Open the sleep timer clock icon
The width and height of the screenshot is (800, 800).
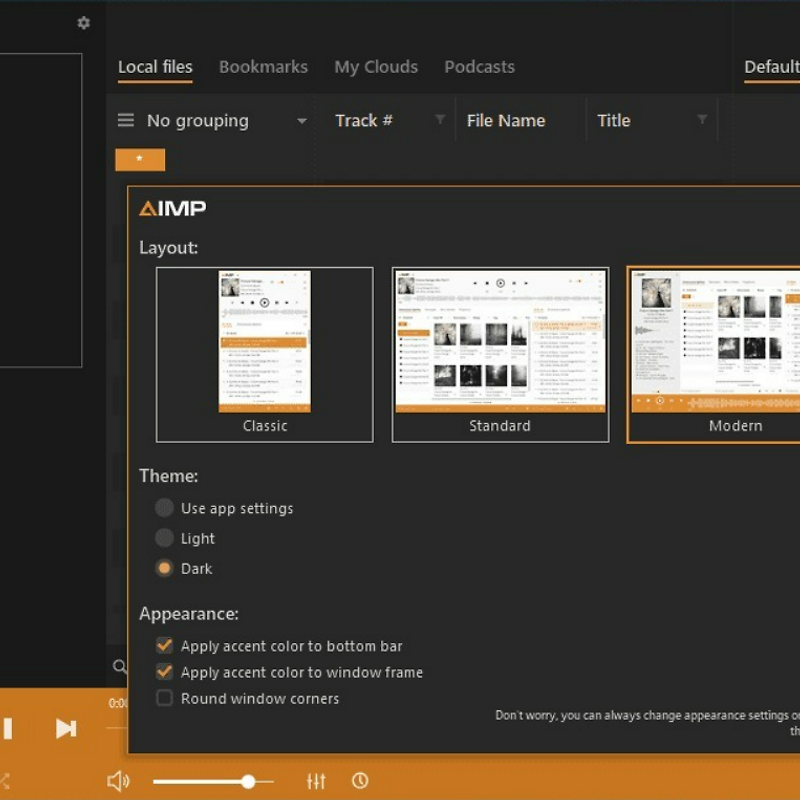point(360,781)
